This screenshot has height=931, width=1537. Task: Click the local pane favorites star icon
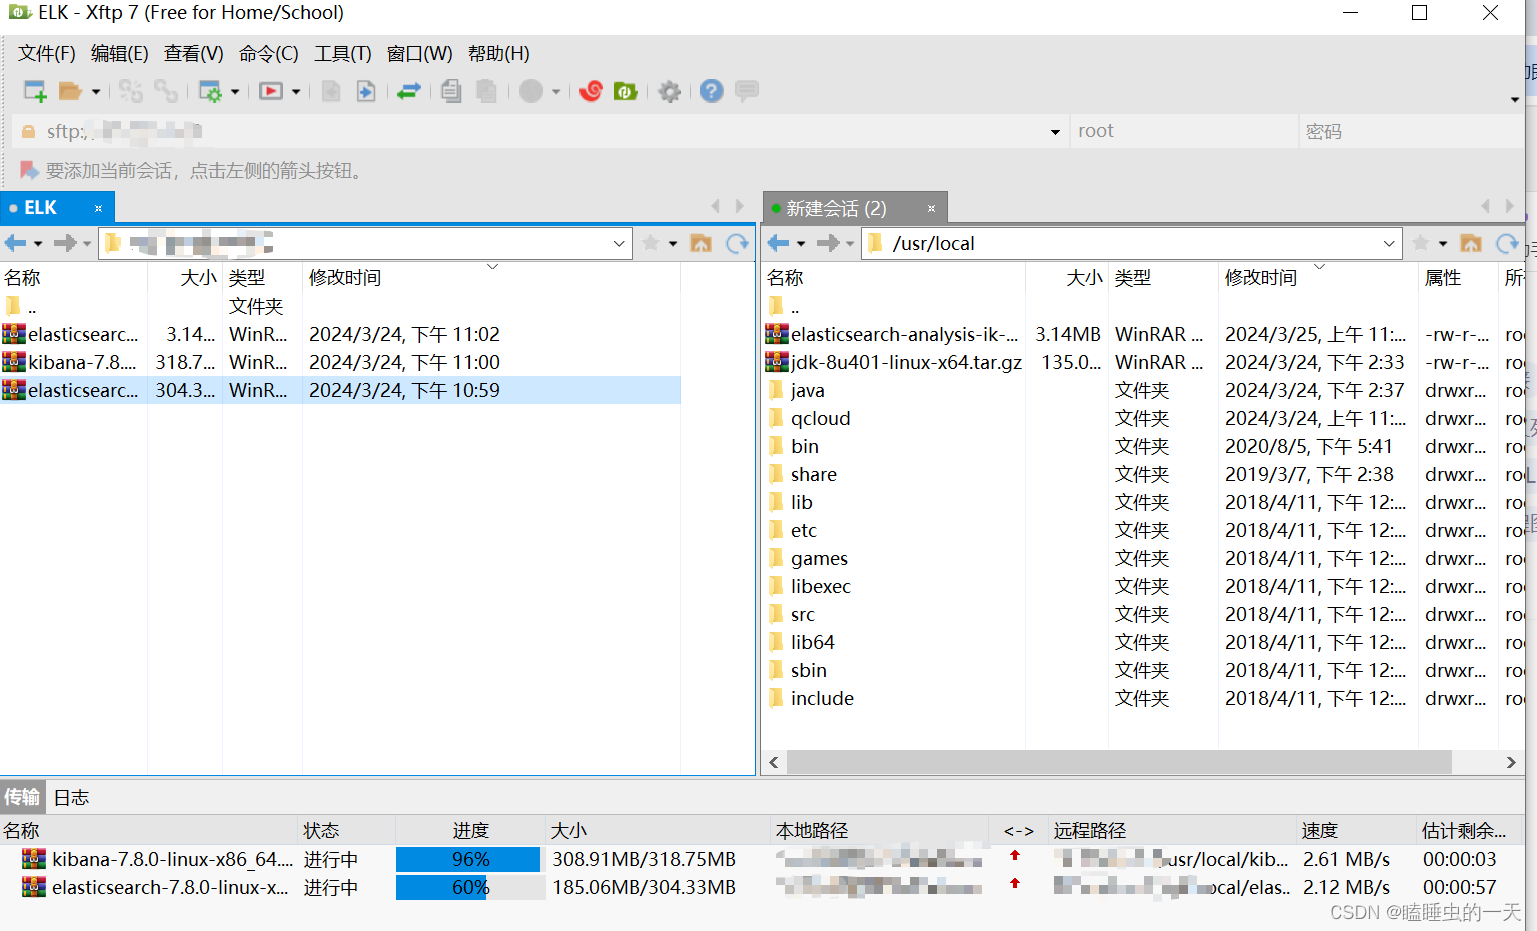point(651,243)
